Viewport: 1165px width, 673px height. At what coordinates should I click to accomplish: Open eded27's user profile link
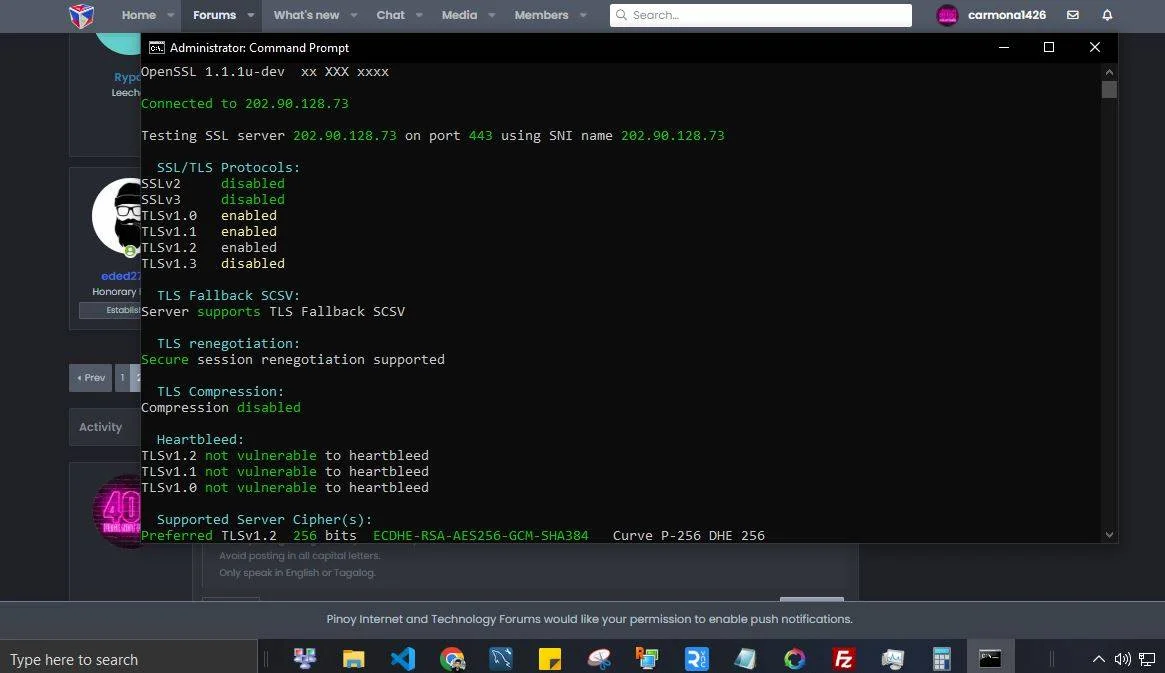pyautogui.click(x=121, y=276)
